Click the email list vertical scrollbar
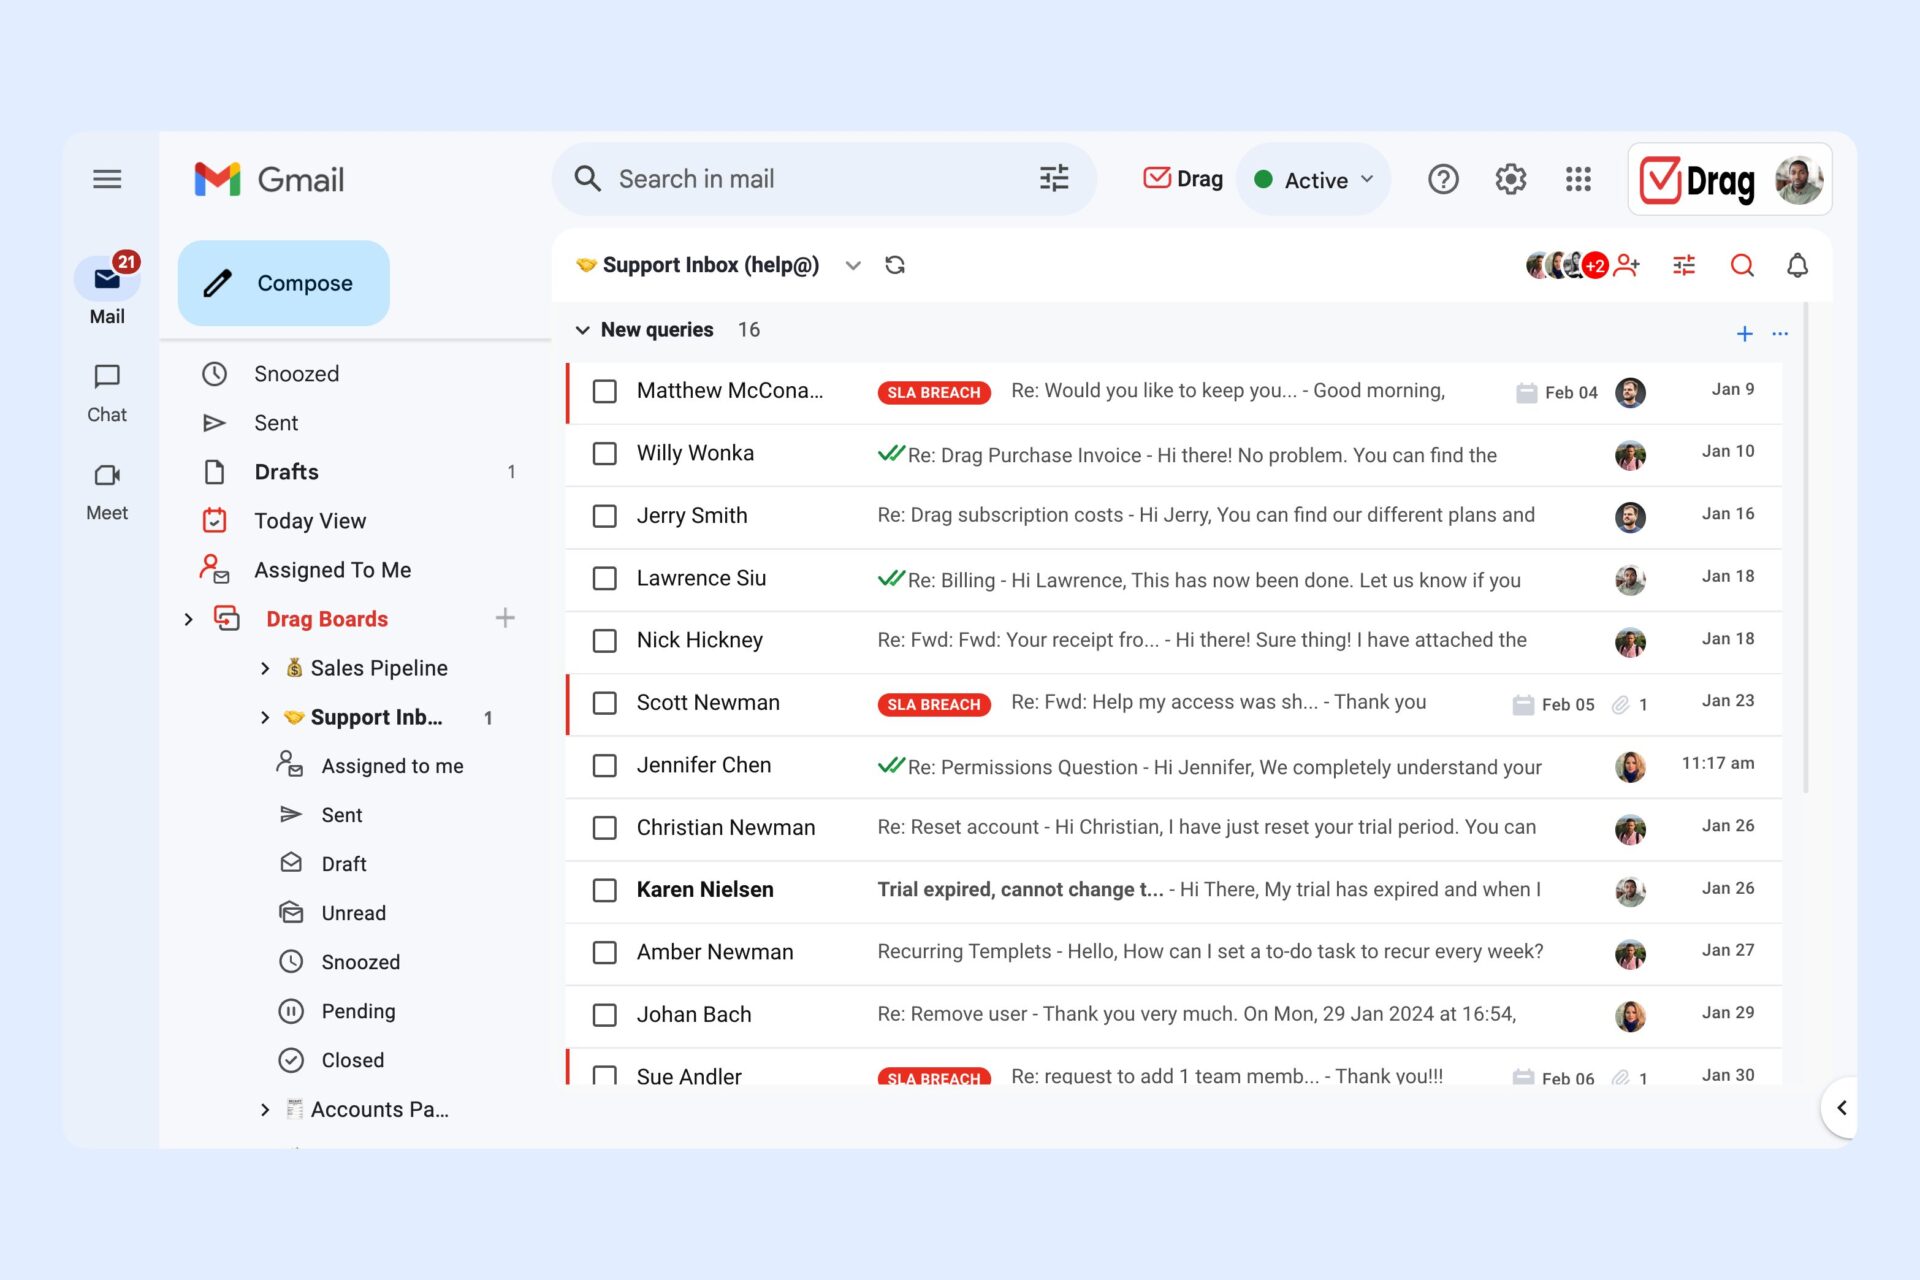This screenshot has height=1280, width=1920. (x=1806, y=550)
